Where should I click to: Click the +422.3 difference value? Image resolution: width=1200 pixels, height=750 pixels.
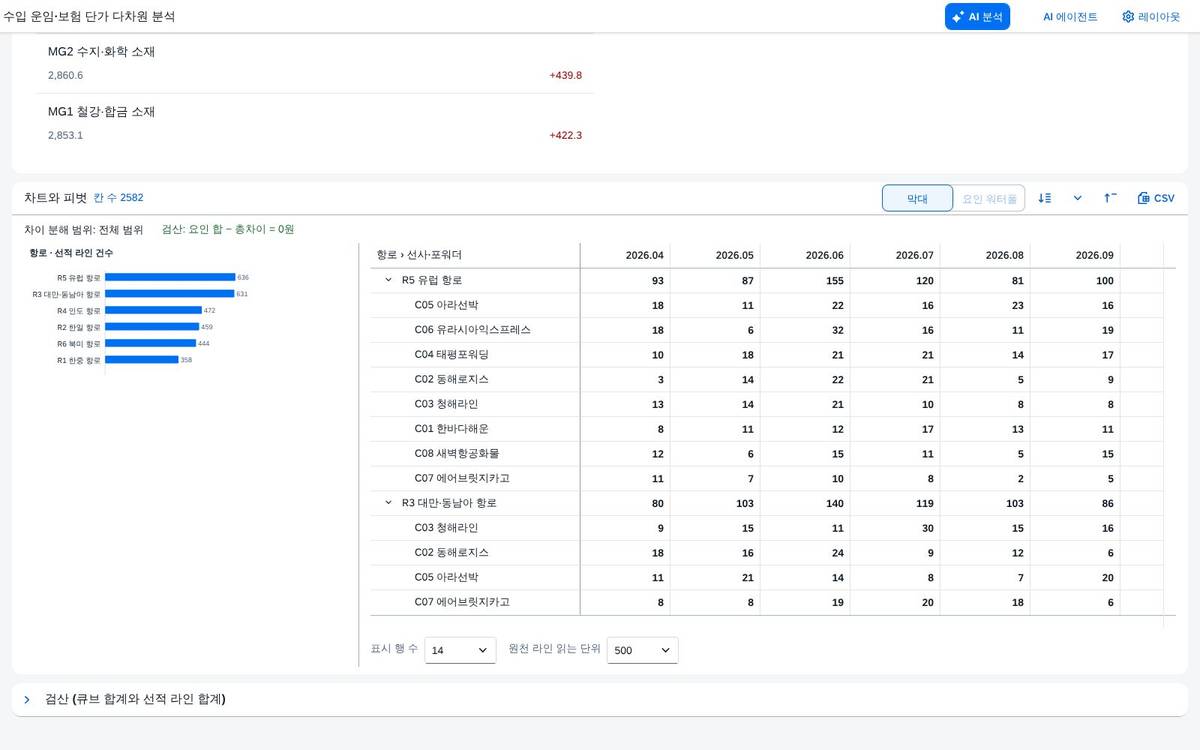click(x=565, y=135)
